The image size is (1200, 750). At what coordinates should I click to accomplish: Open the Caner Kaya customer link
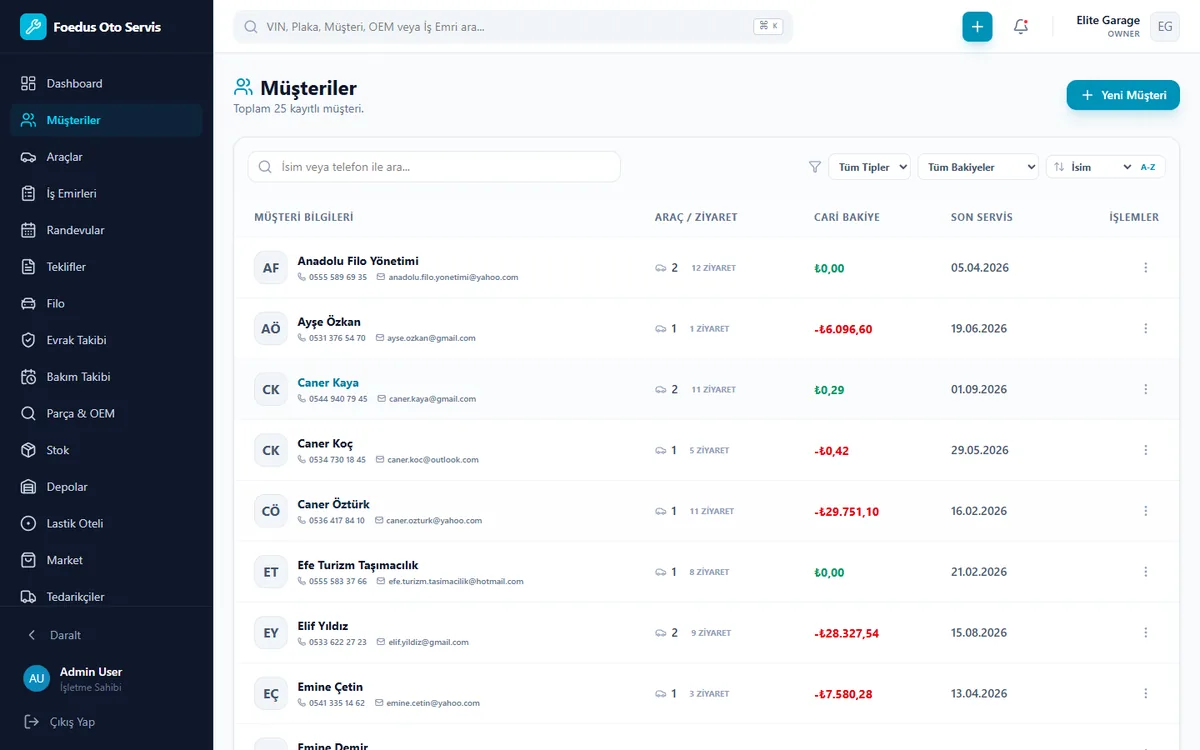coord(328,383)
